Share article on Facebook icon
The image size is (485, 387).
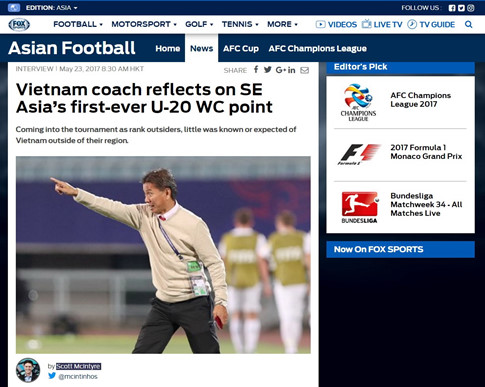coord(256,70)
